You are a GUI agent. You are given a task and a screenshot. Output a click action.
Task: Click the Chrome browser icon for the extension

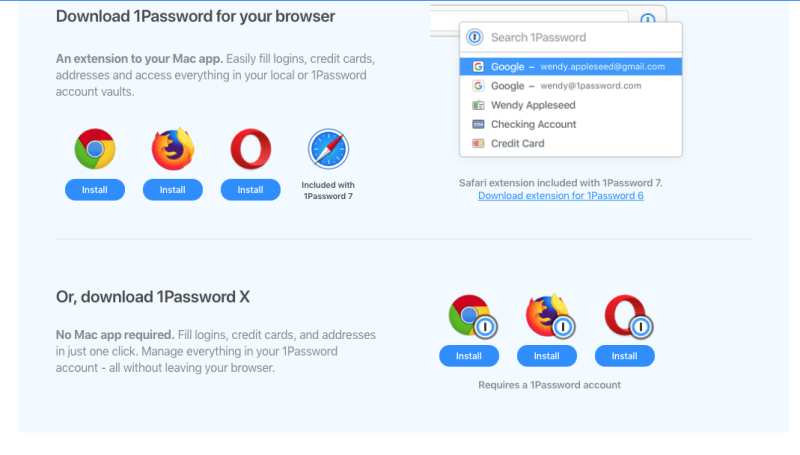point(95,149)
